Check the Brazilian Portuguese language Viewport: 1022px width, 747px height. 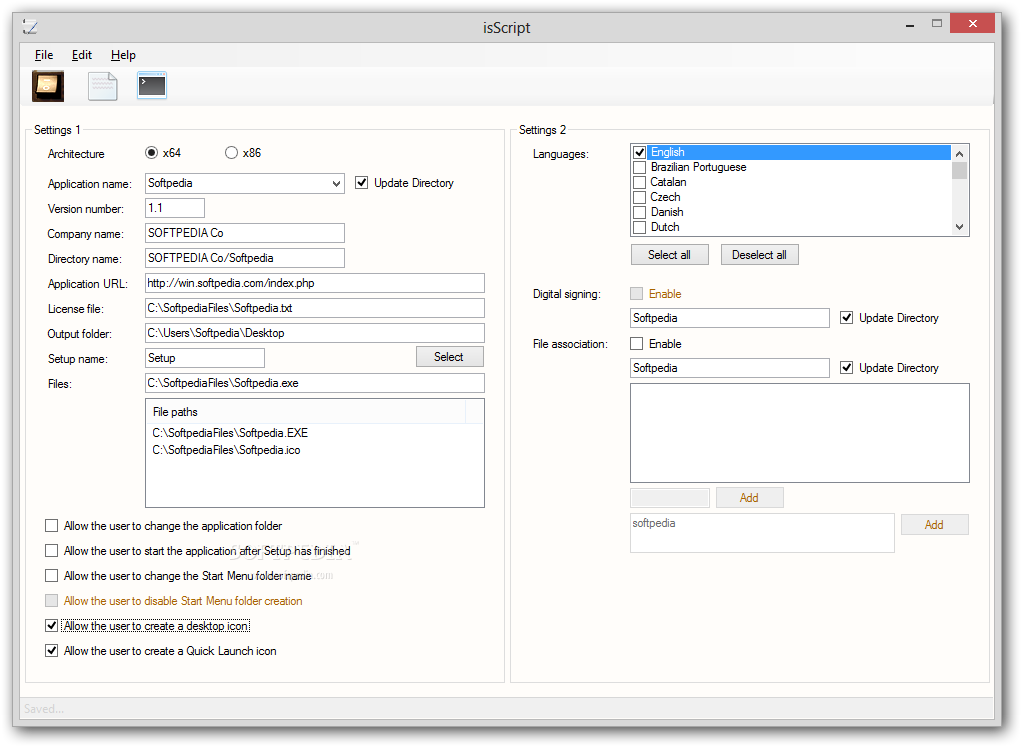click(x=639, y=168)
